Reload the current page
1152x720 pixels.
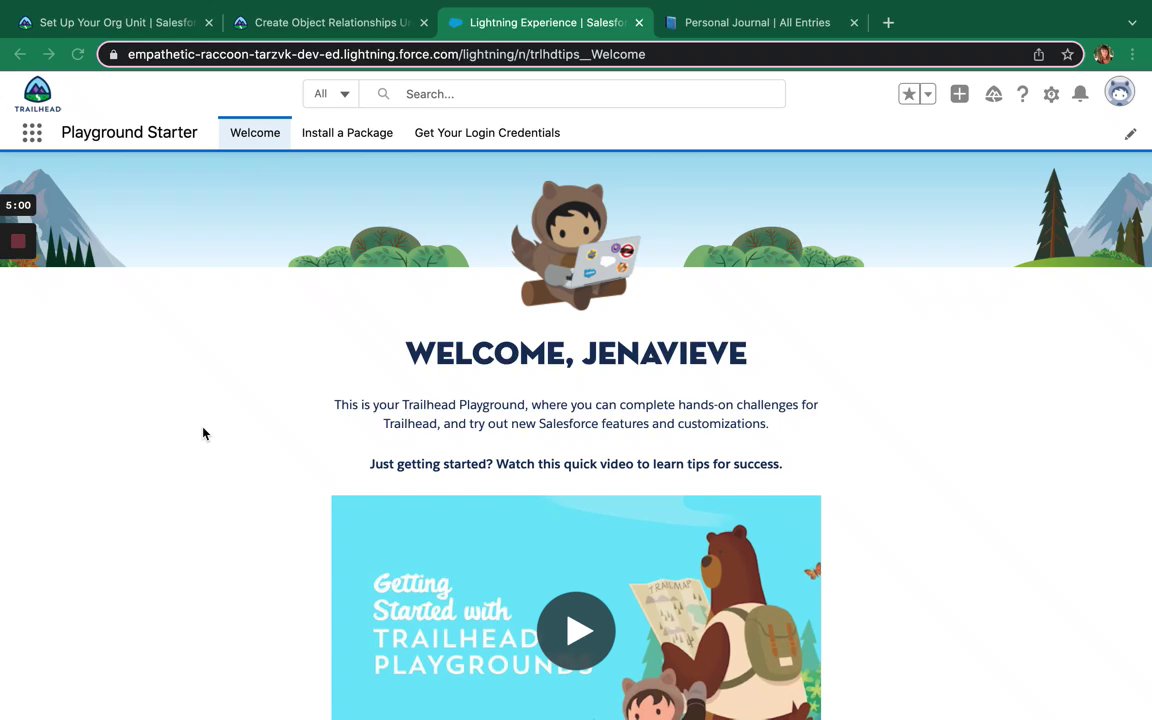[x=77, y=54]
